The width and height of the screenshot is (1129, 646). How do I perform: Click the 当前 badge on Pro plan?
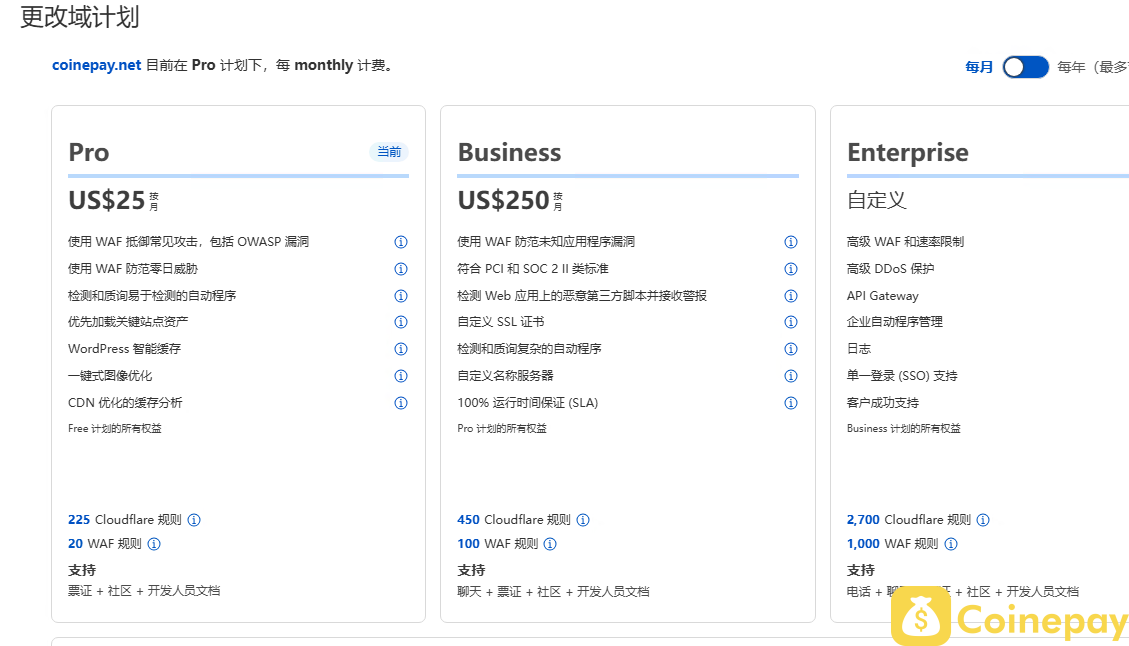(x=389, y=152)
